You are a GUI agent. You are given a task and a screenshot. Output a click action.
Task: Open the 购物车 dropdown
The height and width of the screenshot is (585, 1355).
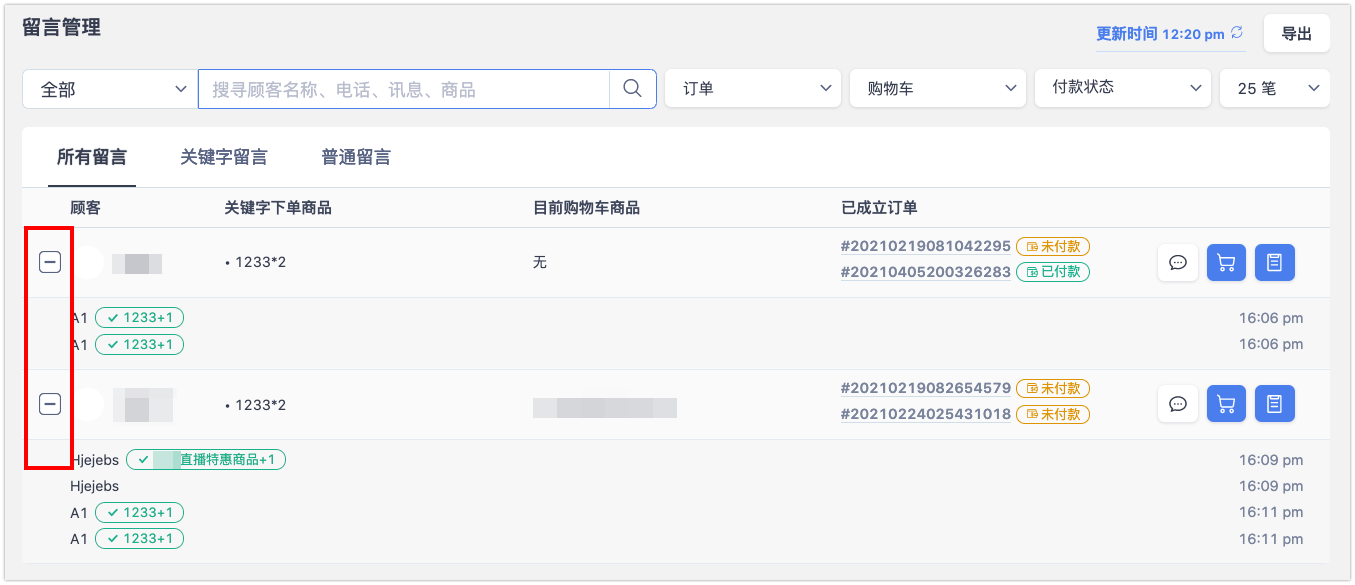click(938, 88)
